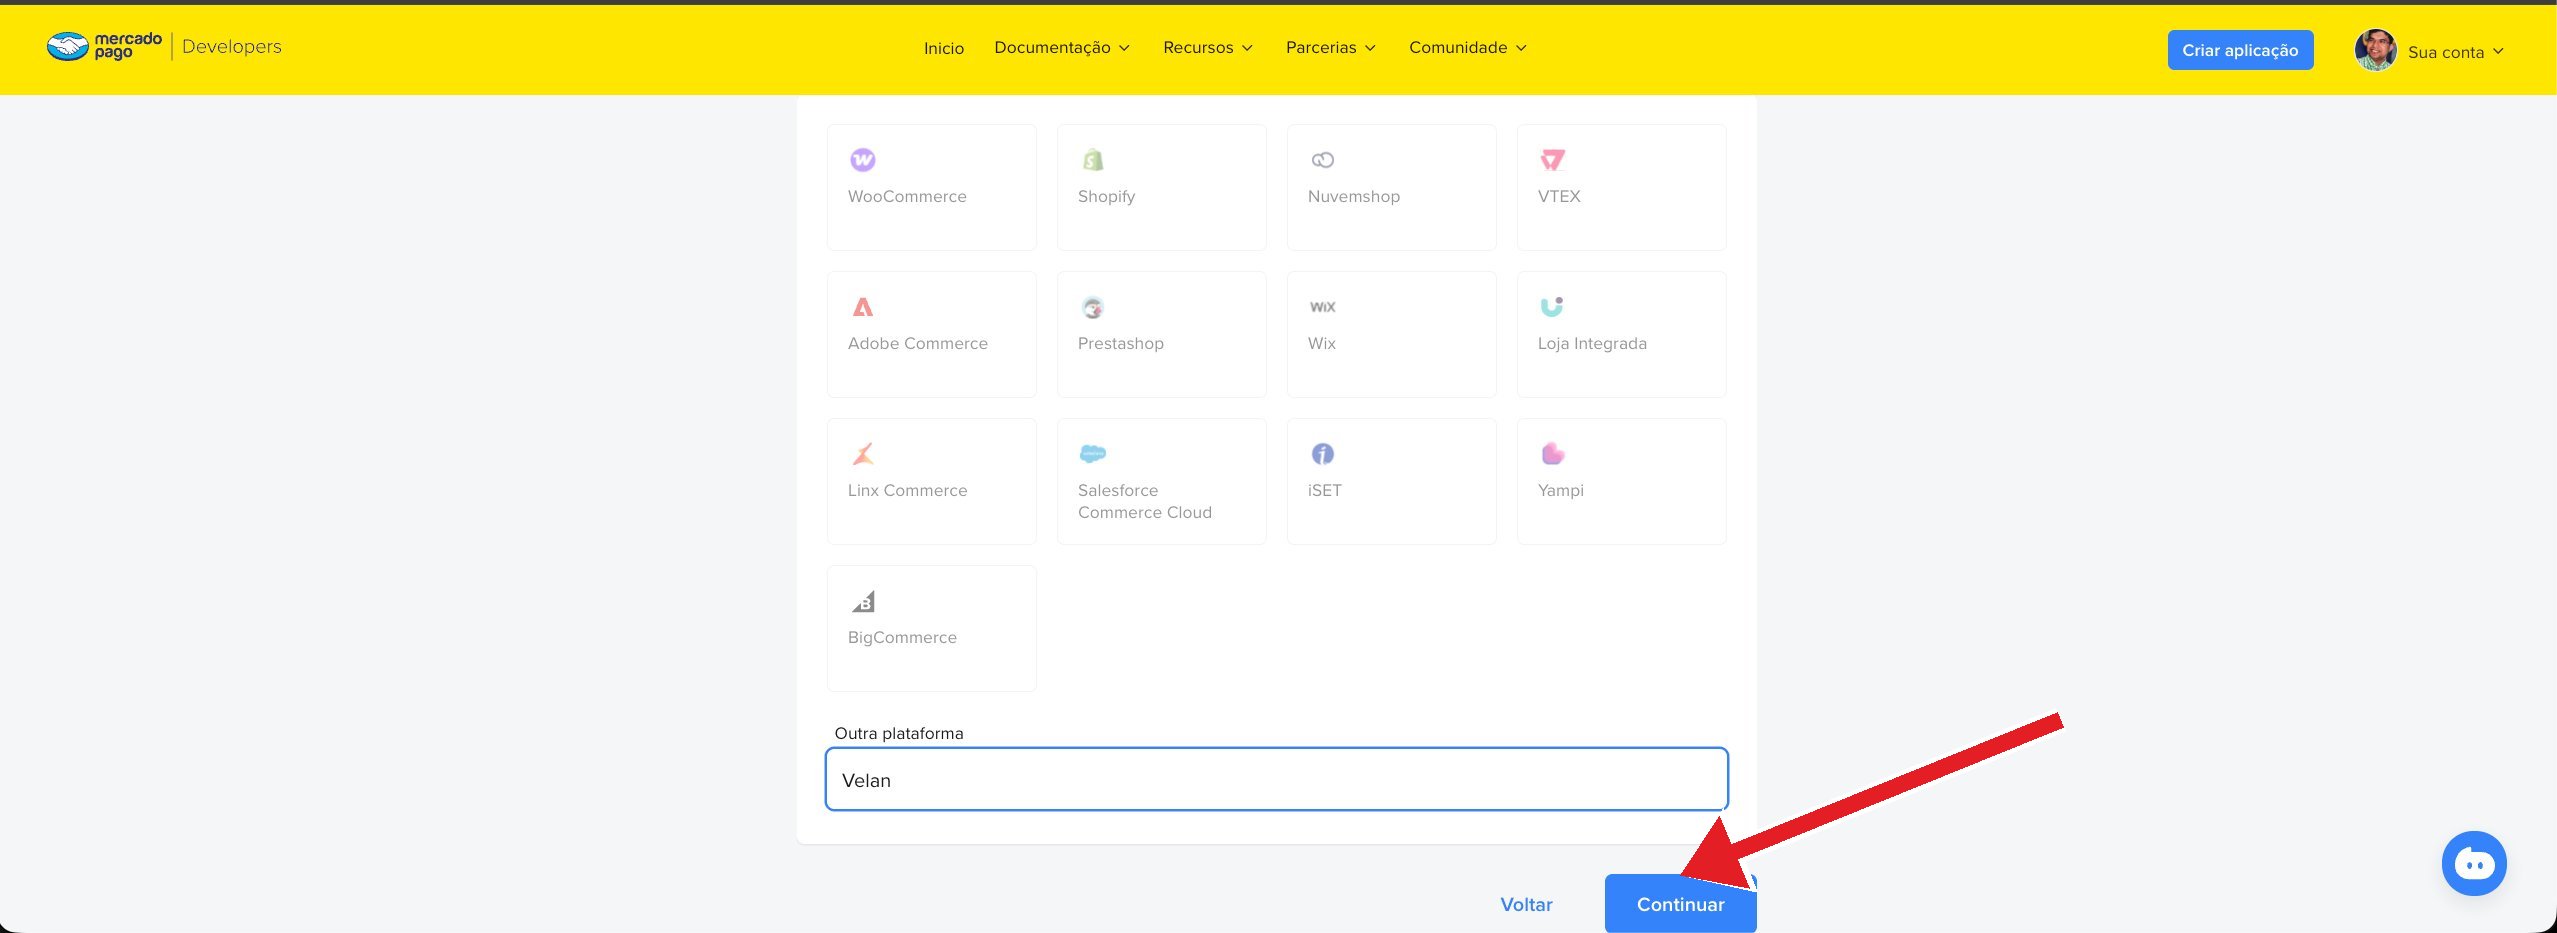Choose the Adobe Commerce platform name
Viewport: 2557px width, 933px height.
pyautogui.click(x=918, y=343)
